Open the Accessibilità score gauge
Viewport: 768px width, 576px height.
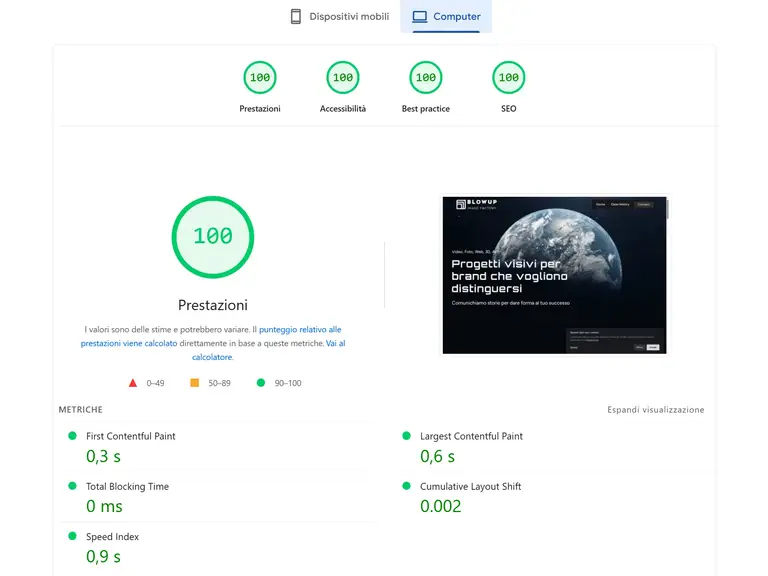[343, 77]
